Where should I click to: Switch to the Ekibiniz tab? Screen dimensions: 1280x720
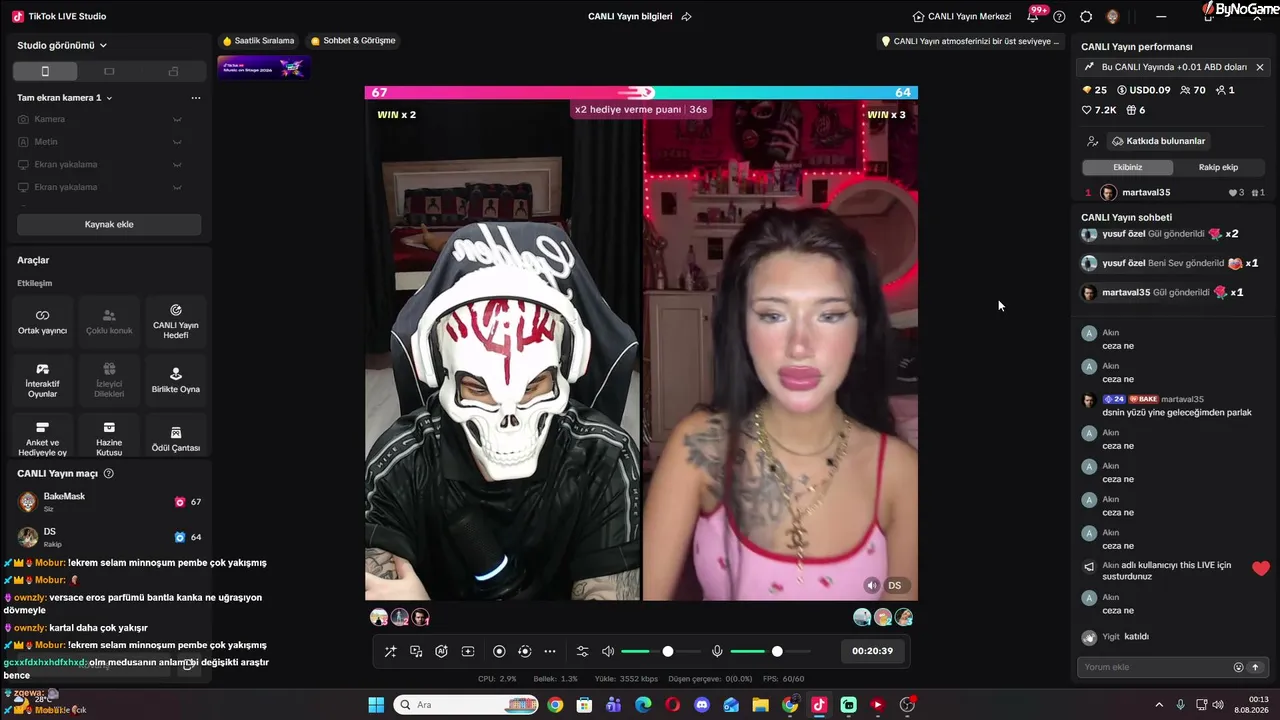tap(1128, 167)
